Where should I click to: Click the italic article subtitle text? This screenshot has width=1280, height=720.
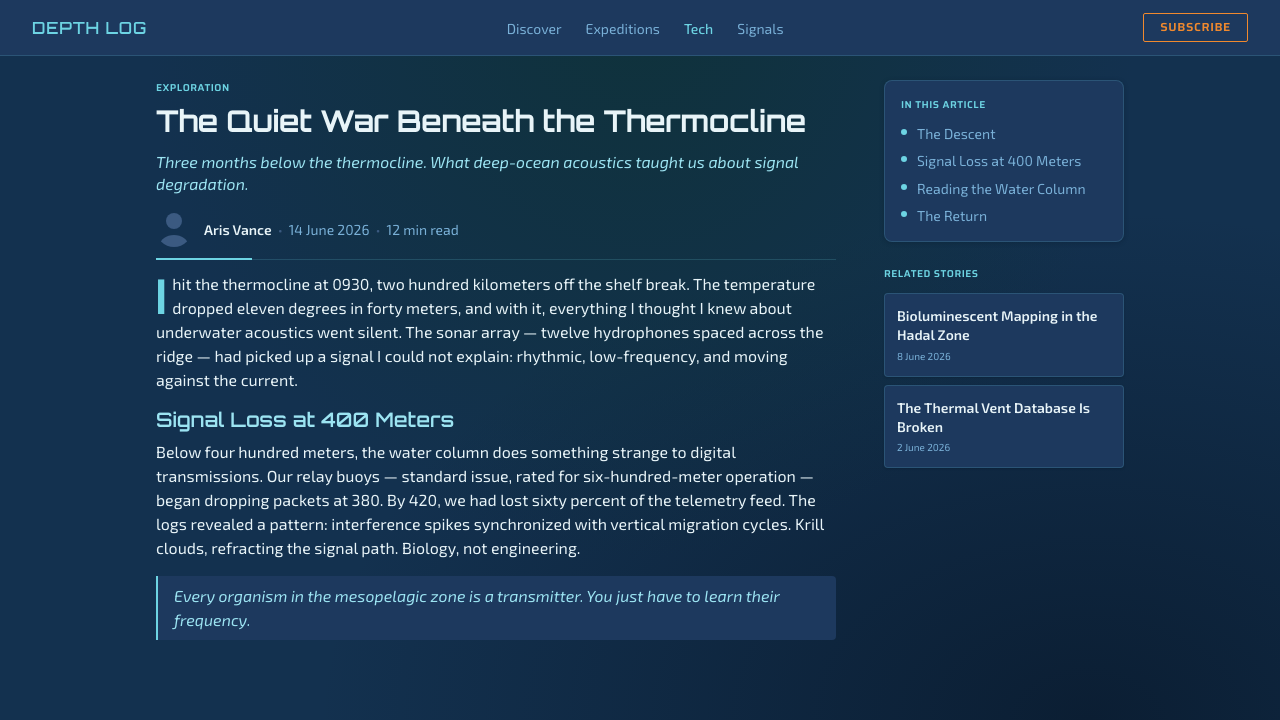477,173
